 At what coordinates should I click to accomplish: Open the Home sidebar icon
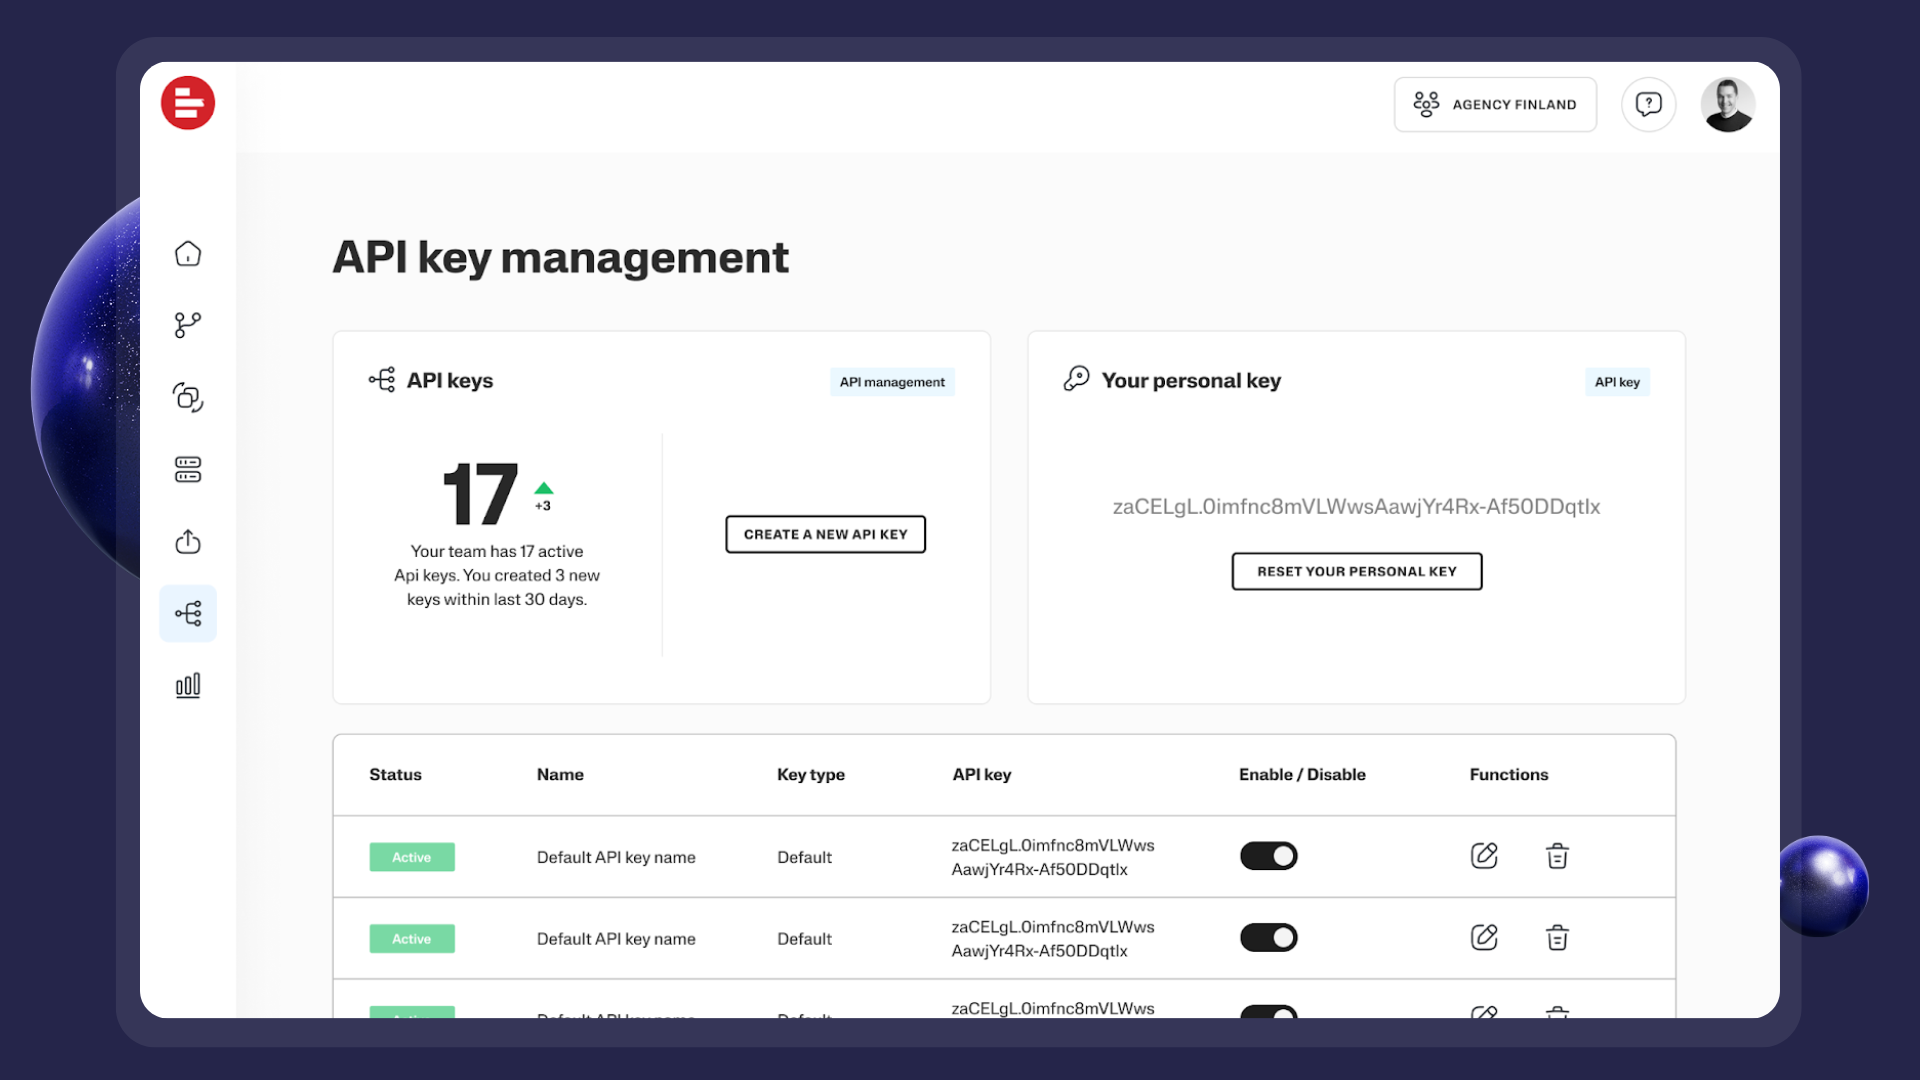coord(188,254)
